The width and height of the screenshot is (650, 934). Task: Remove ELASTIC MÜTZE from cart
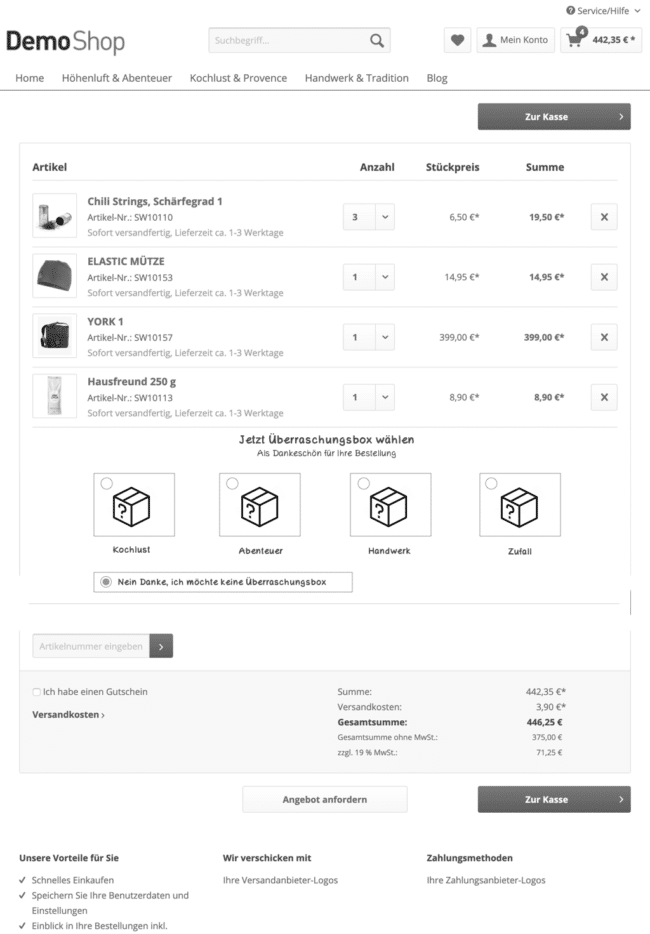604,277
